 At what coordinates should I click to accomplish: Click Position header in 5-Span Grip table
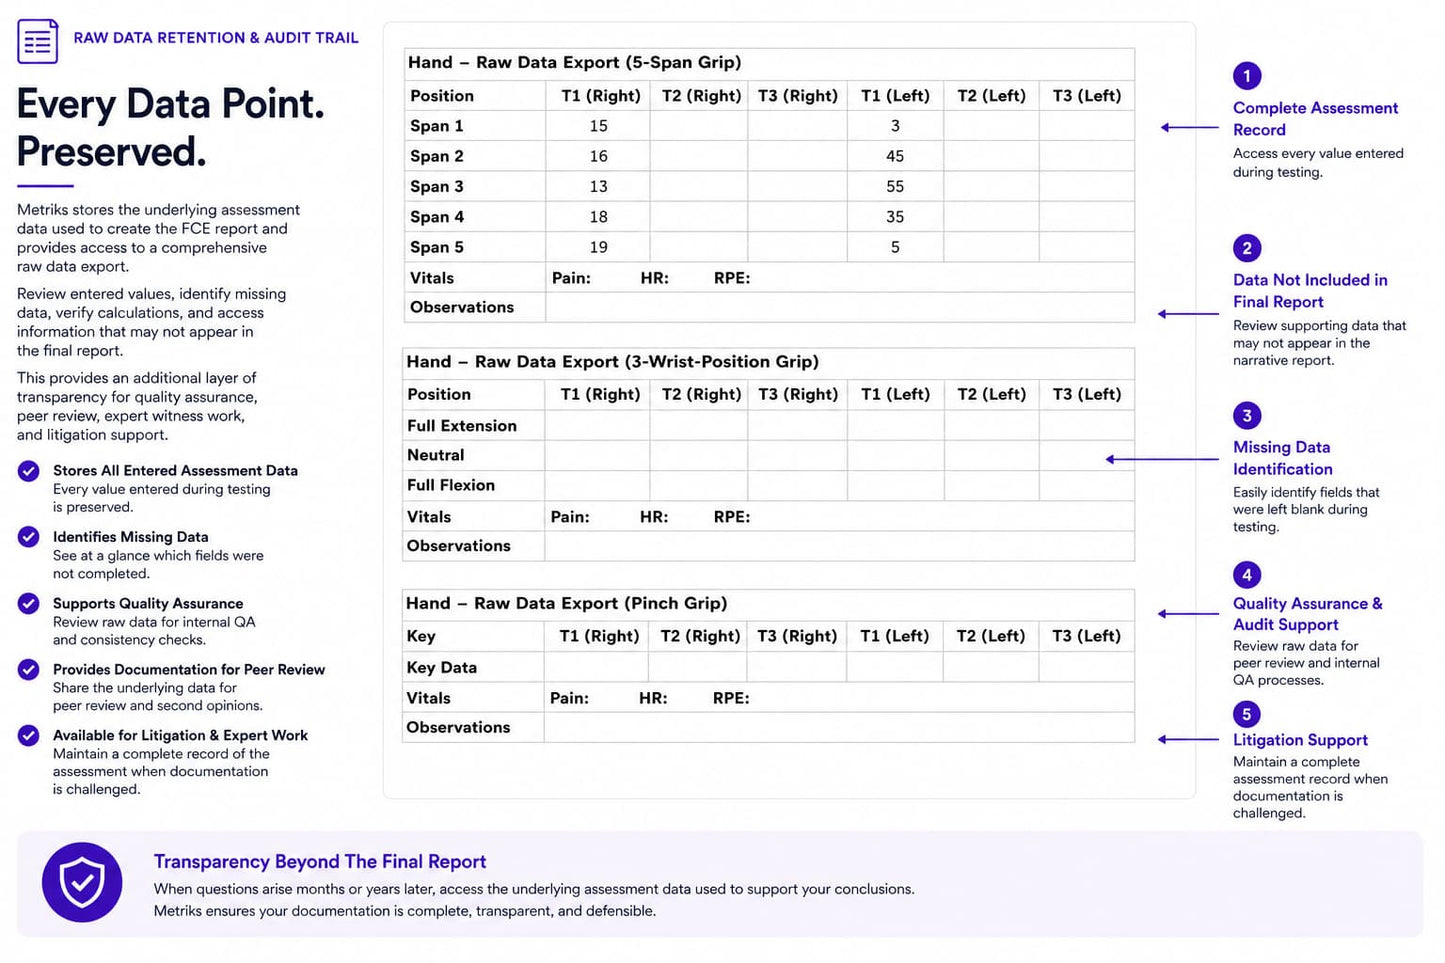pos(442,96)
